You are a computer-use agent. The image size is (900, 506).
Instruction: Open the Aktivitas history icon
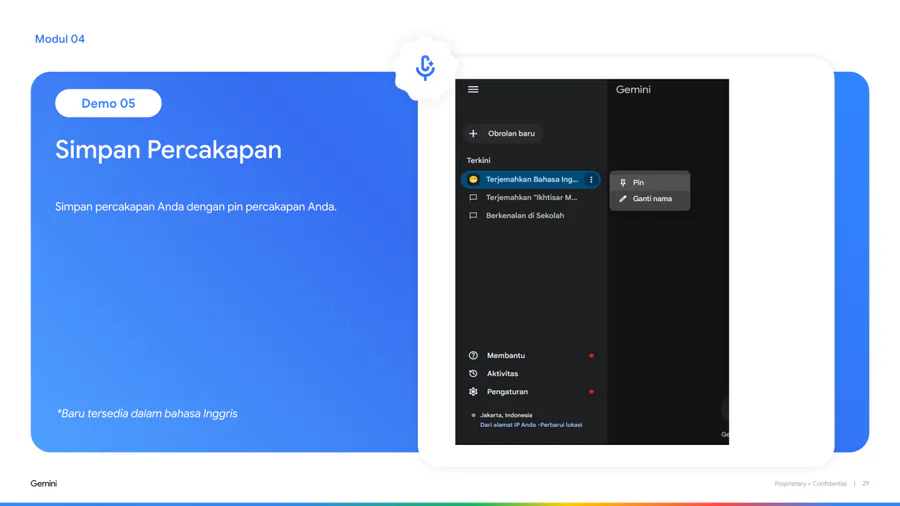(x=473, y=374)
